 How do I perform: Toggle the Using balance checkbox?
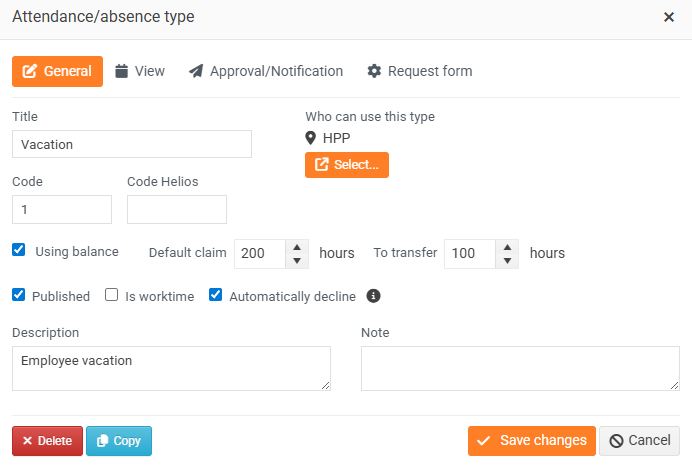point(19,251)
